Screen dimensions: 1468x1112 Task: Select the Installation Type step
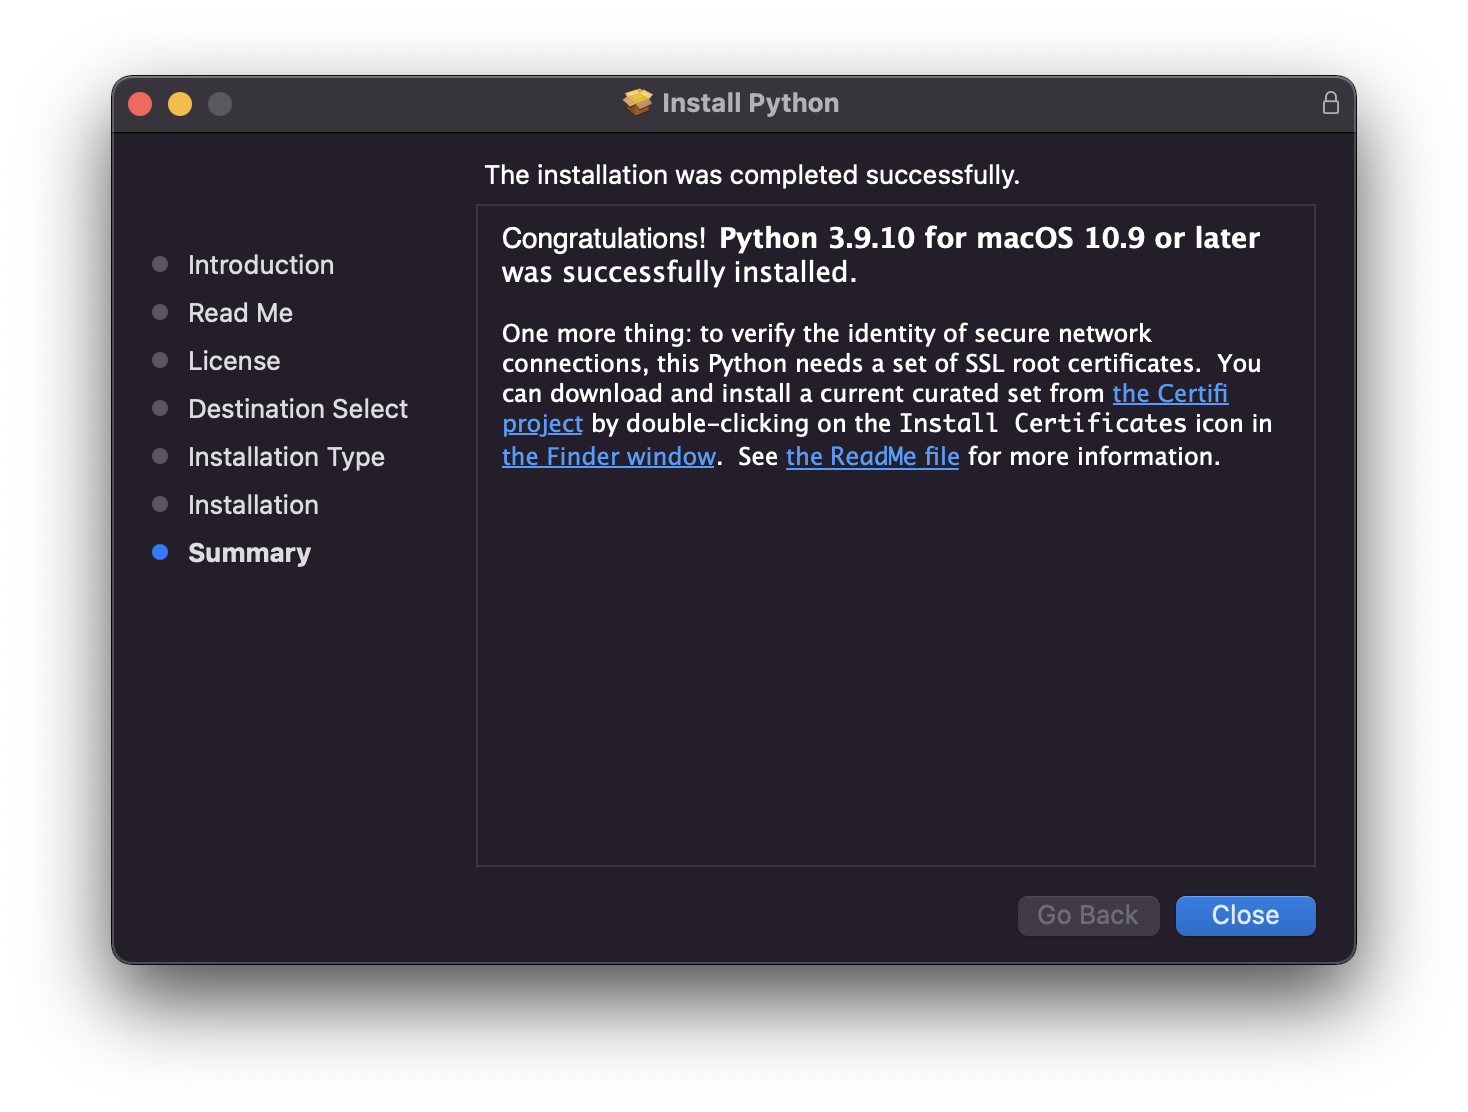[x=286, y=457]
